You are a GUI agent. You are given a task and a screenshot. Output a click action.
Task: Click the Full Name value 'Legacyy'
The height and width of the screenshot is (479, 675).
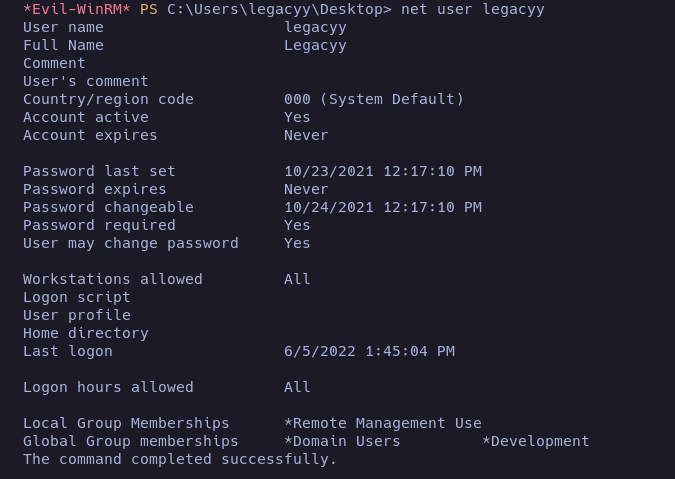[x=315, y=45]
